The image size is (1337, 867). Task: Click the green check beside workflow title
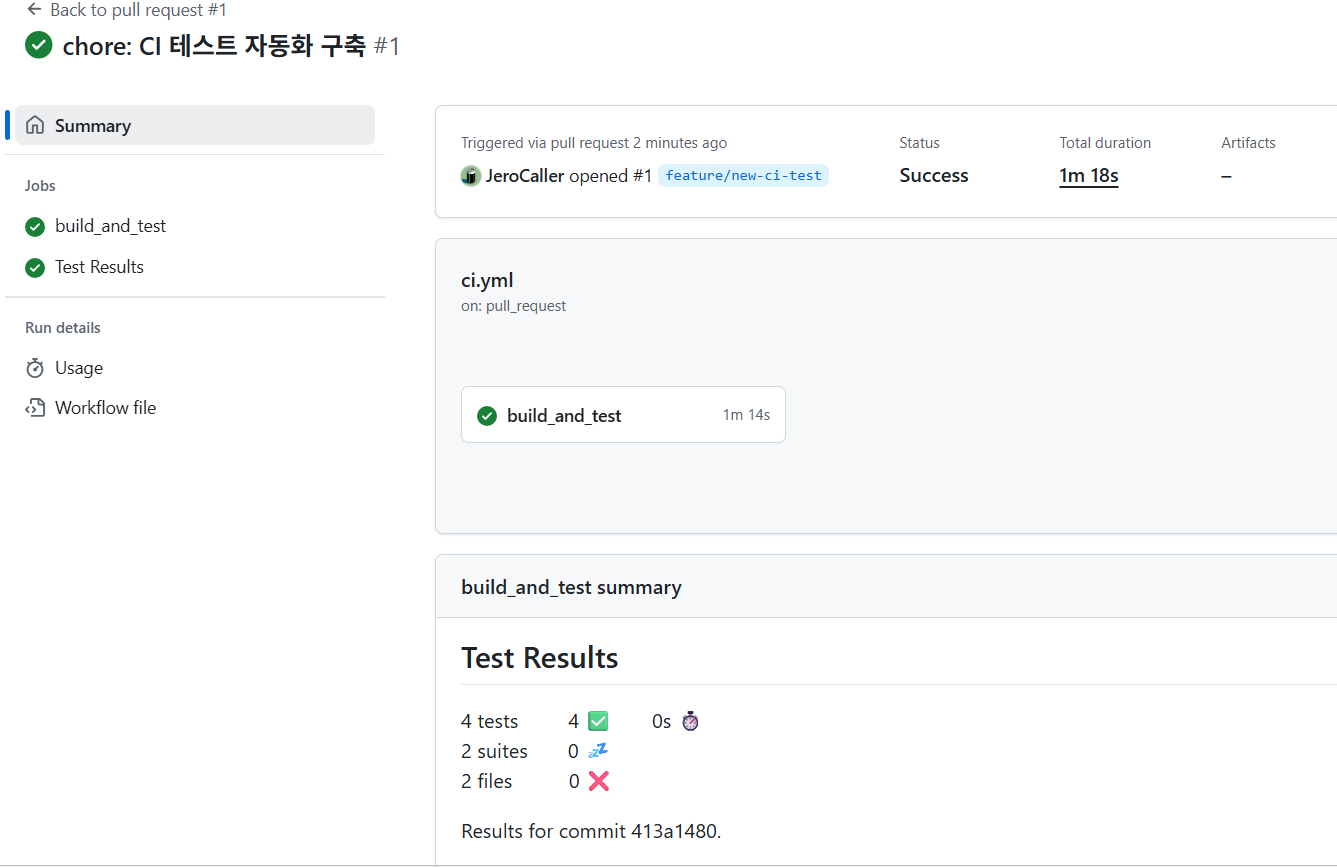[38, 45]
